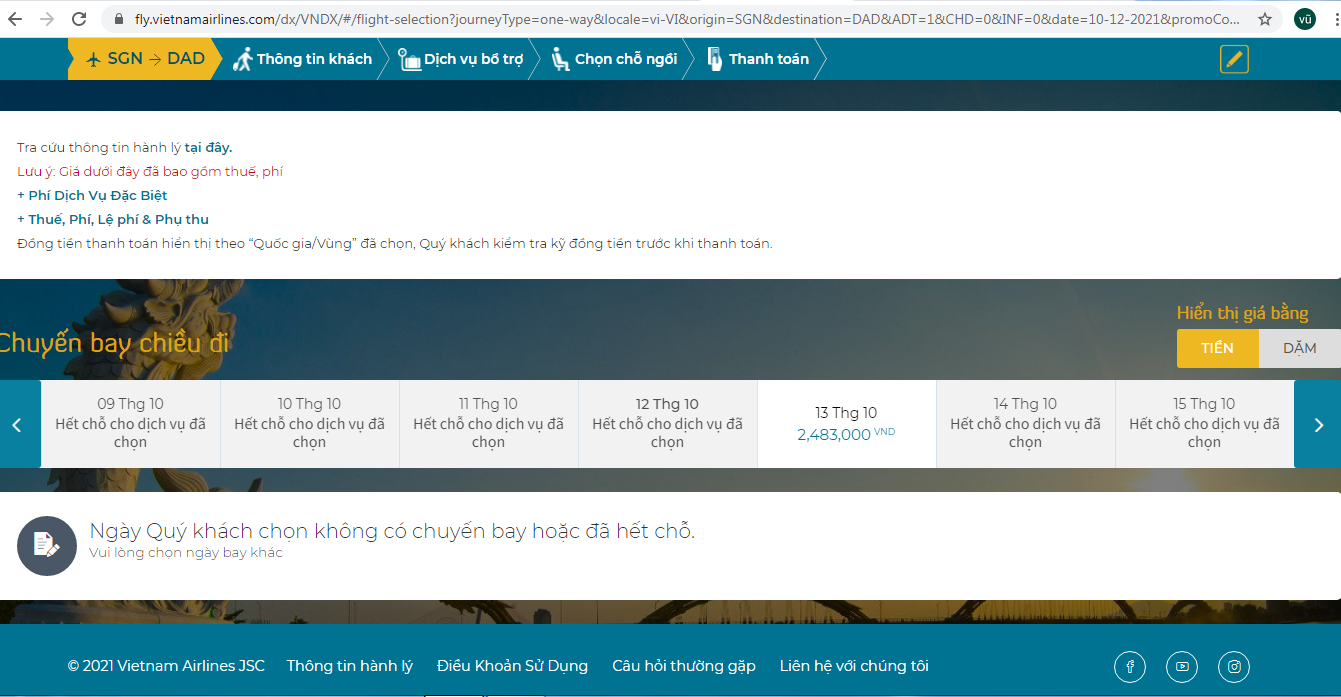Show earlier dates with left arrow
Screen dimensions: 1341x697
(17, 424)
